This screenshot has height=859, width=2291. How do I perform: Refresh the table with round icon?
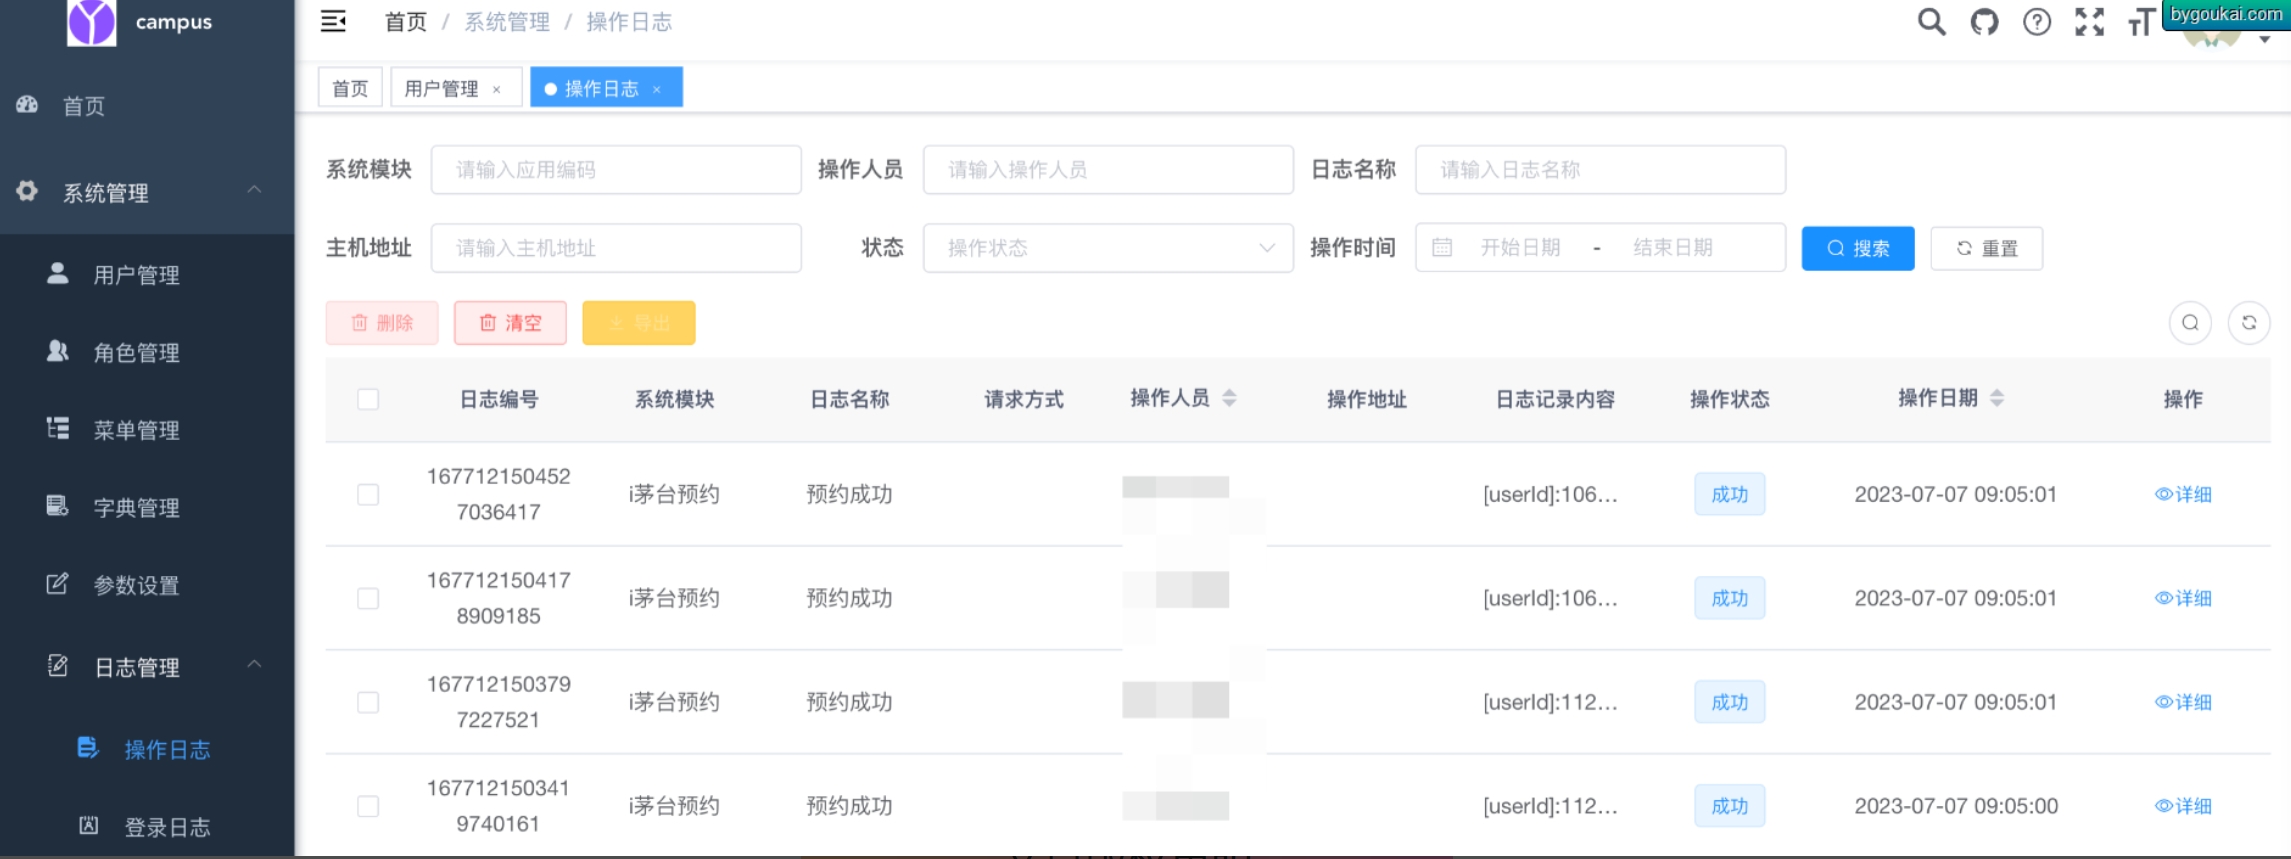[x=2249, y=323]
